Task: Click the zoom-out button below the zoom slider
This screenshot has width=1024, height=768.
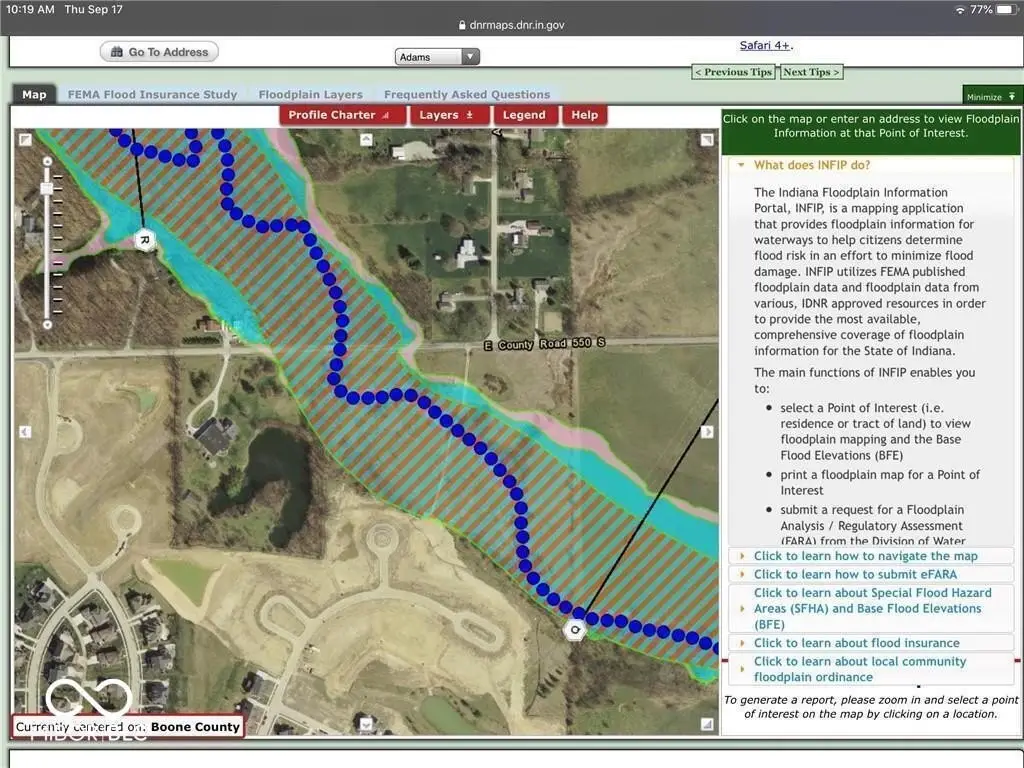Action: coord(47,324)
